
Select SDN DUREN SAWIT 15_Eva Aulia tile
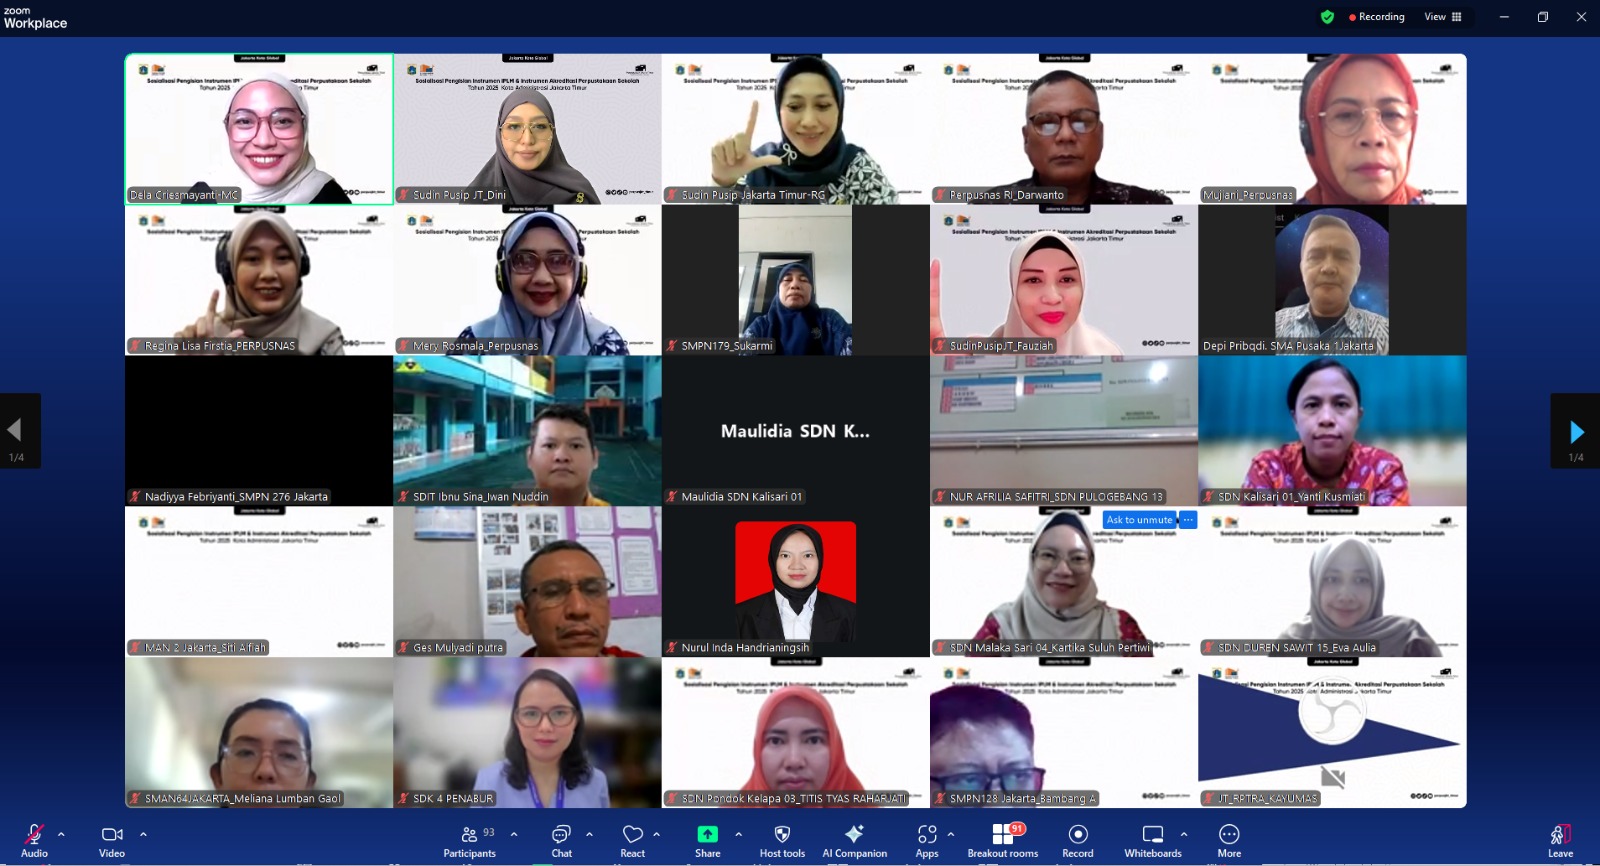coord(1332,582)
